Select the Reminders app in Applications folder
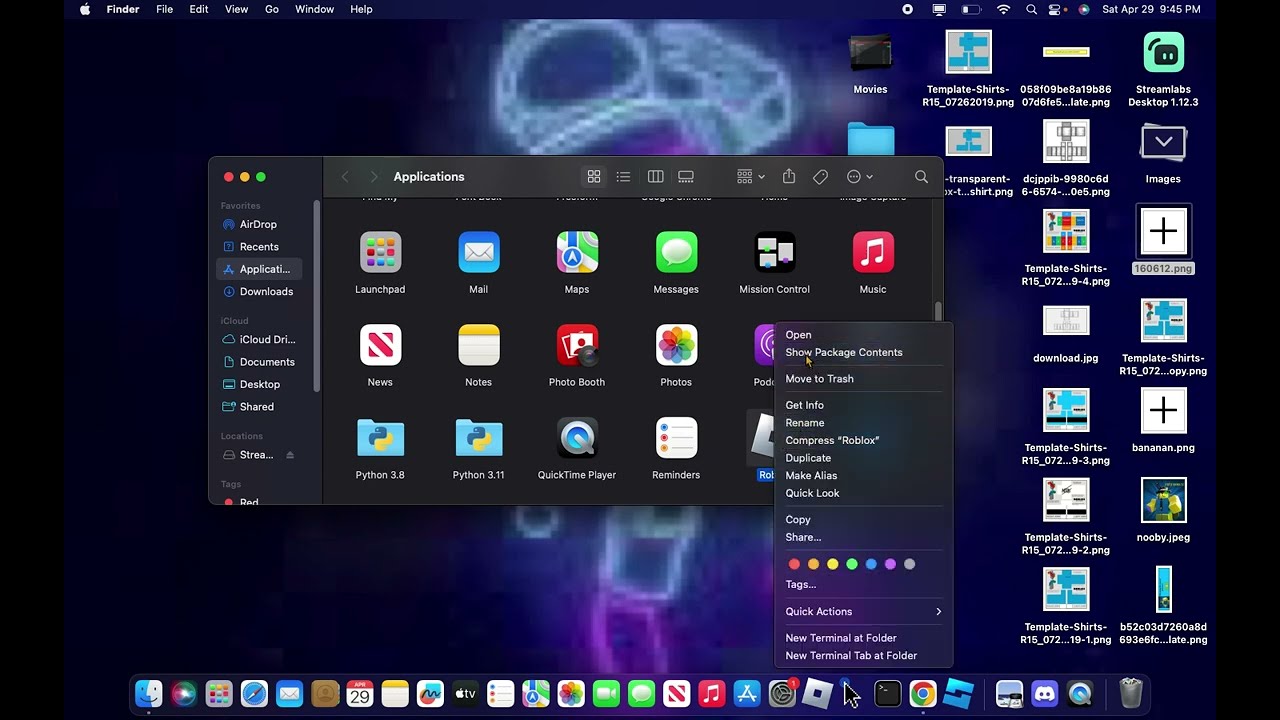This screenshot has width=1280, height=720. 676,439
